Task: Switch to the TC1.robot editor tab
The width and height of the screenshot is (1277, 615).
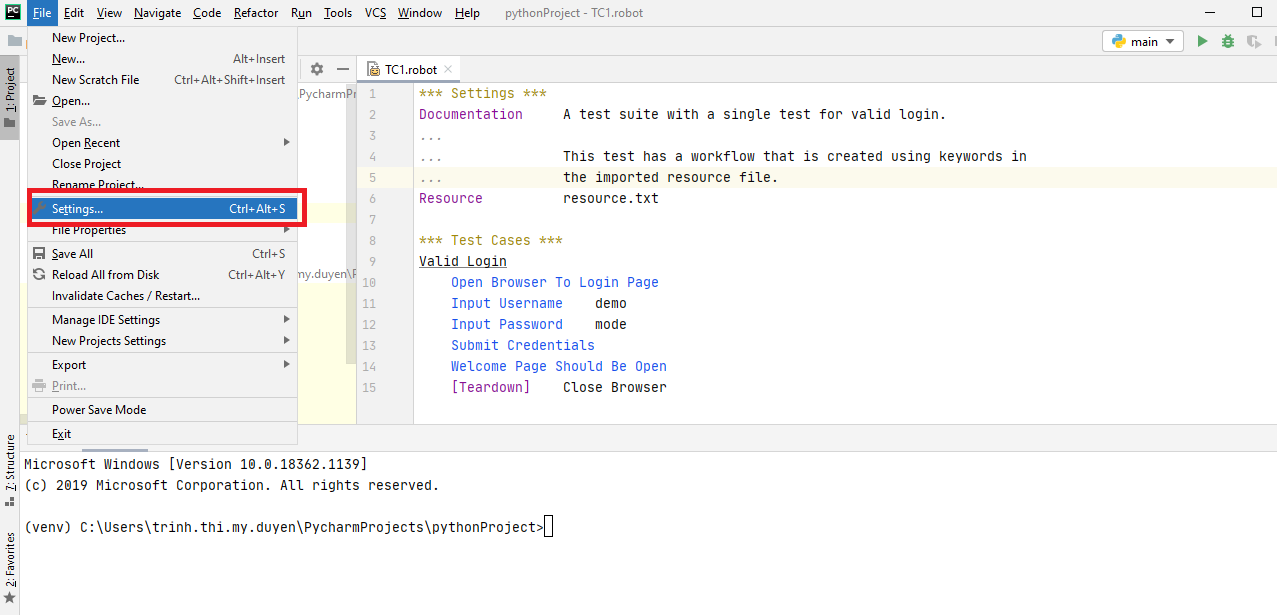Action: [410, 69]
